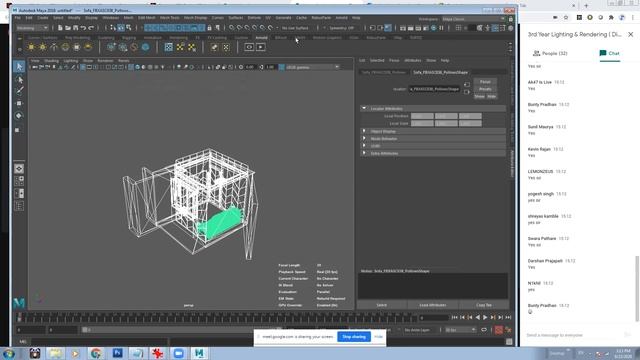Click the single perspective view layout button

click(x=19, y=169)
